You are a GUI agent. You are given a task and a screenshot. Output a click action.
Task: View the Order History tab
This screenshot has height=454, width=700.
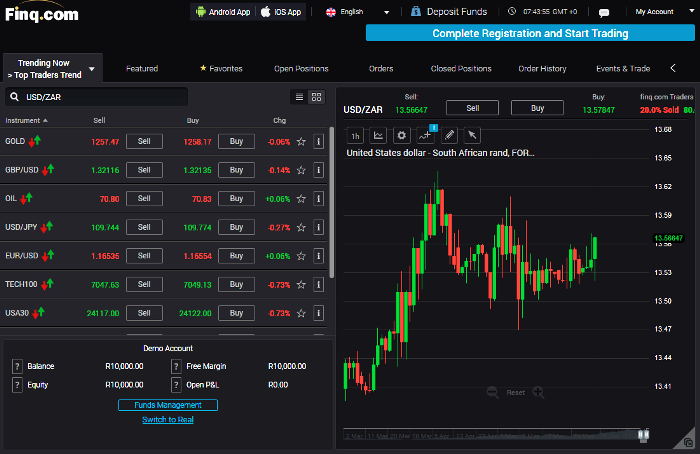[x=542, y=69]
